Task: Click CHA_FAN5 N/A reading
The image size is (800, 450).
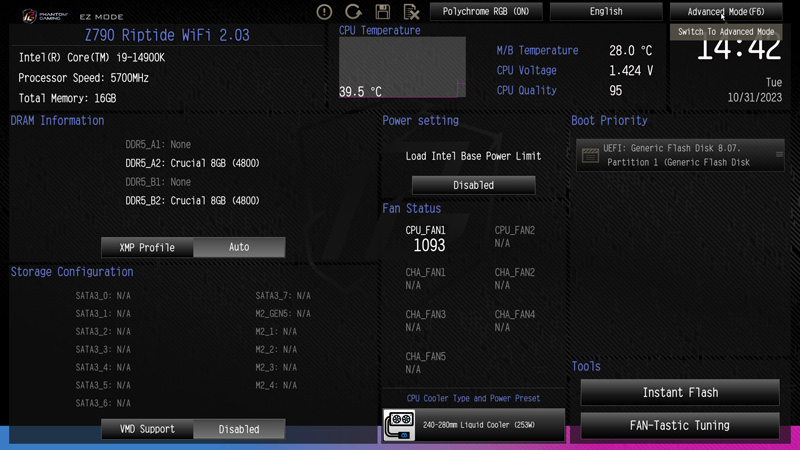Action: pos(413,369)
